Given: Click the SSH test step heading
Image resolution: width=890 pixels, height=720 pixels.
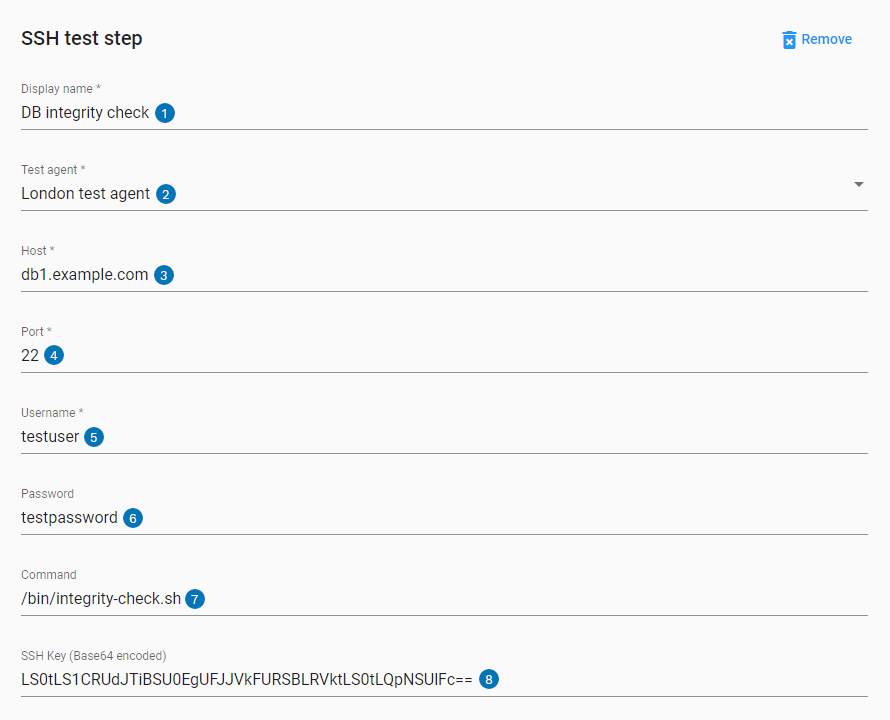Looking at the screenshot, I should [82, 39].
